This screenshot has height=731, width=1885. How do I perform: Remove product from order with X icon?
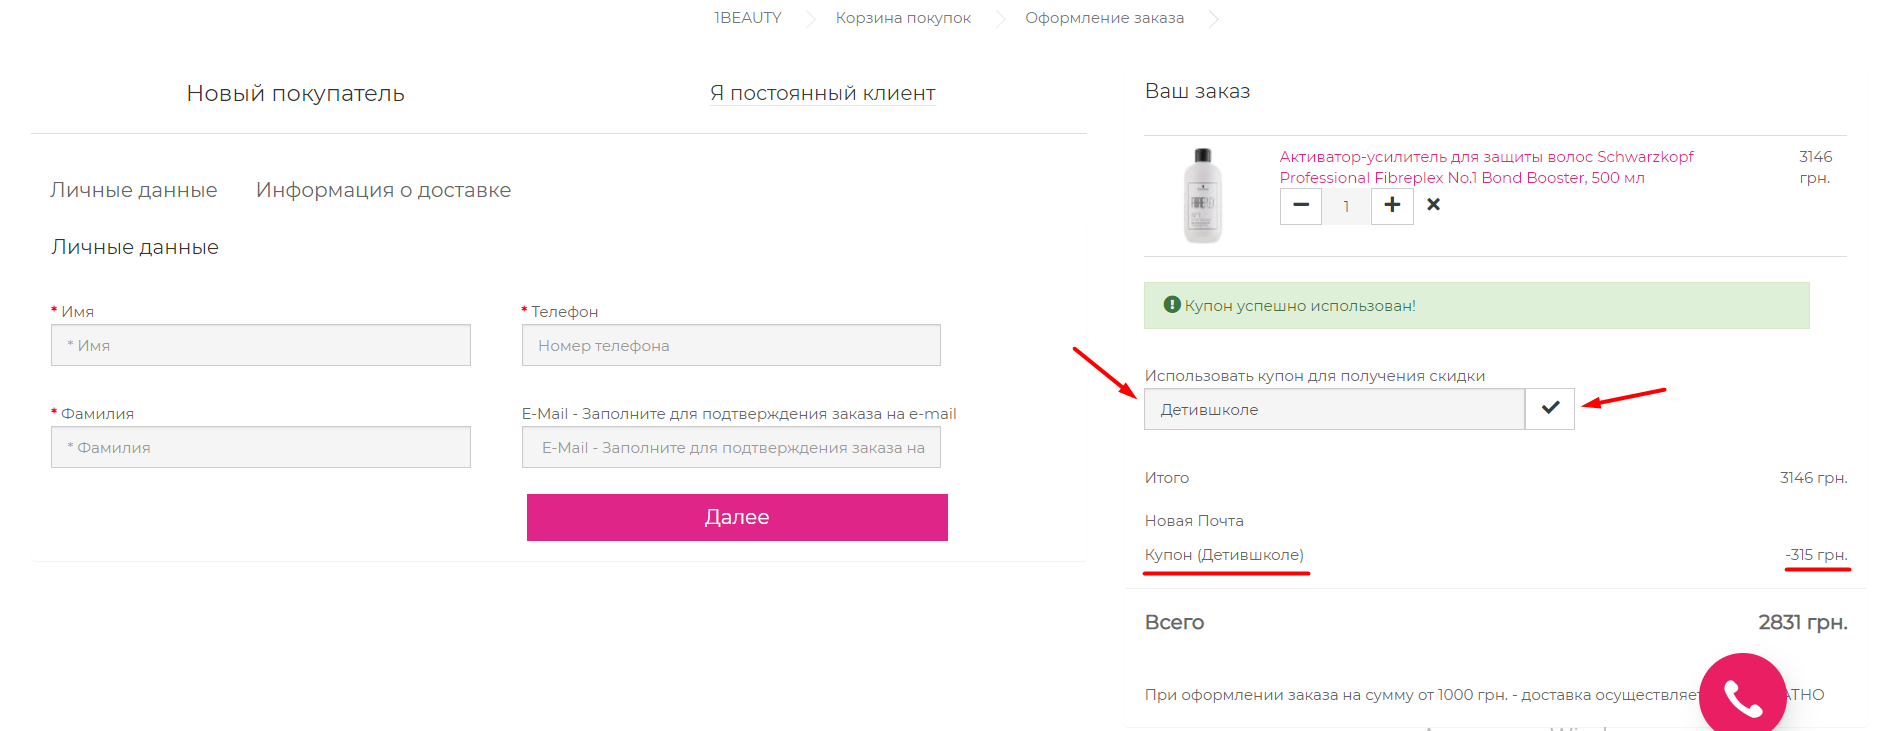point(1433,204)
